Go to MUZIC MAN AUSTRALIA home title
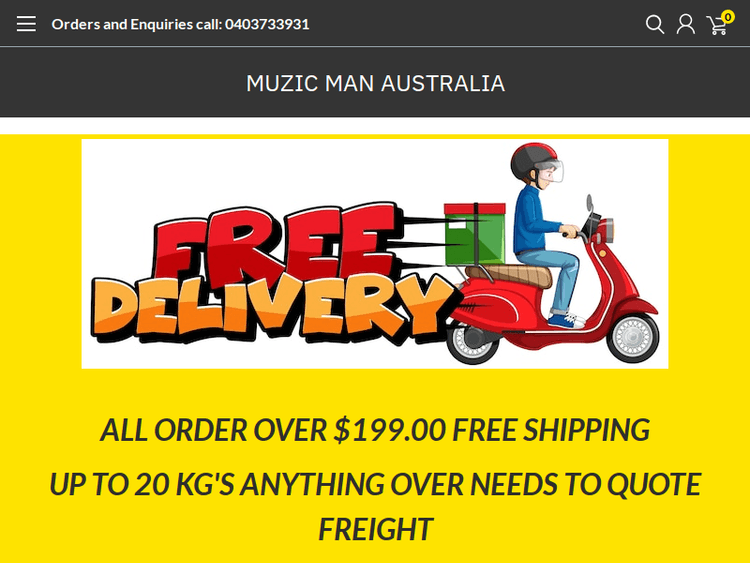750x563 pixels. [x=375, y=83]
